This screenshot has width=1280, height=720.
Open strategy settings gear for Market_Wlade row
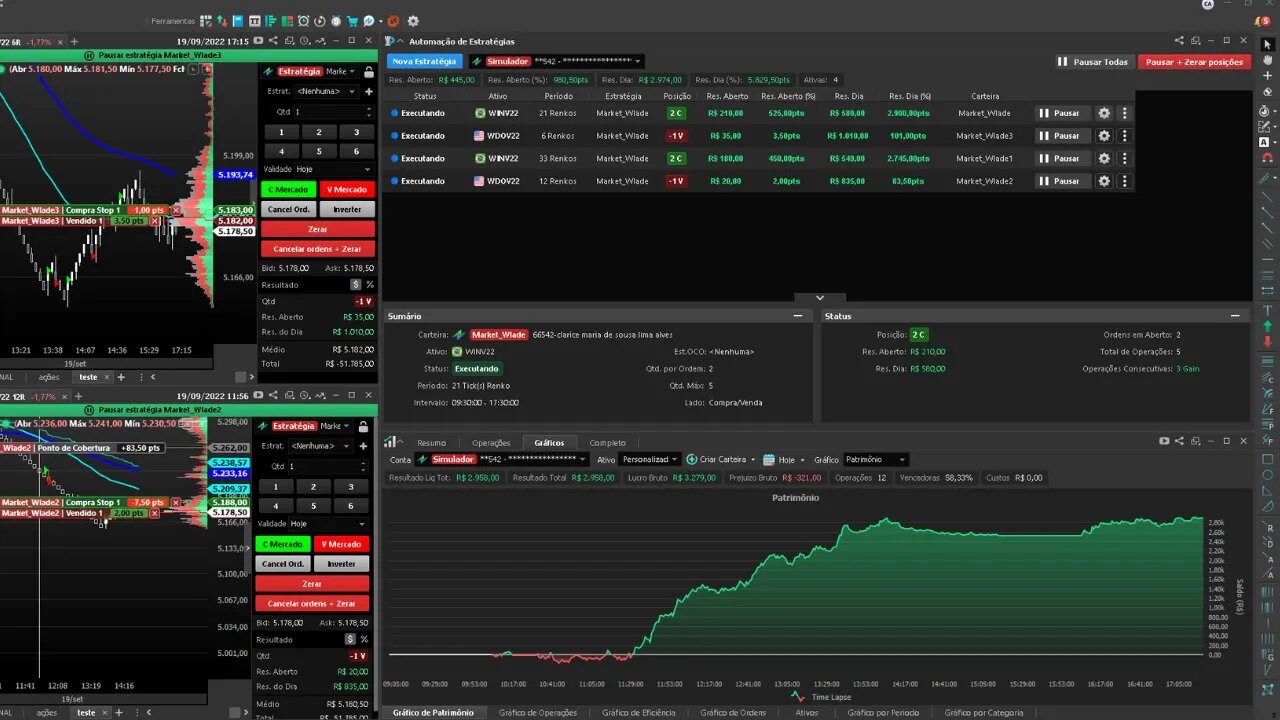(x=1104, y=113)
